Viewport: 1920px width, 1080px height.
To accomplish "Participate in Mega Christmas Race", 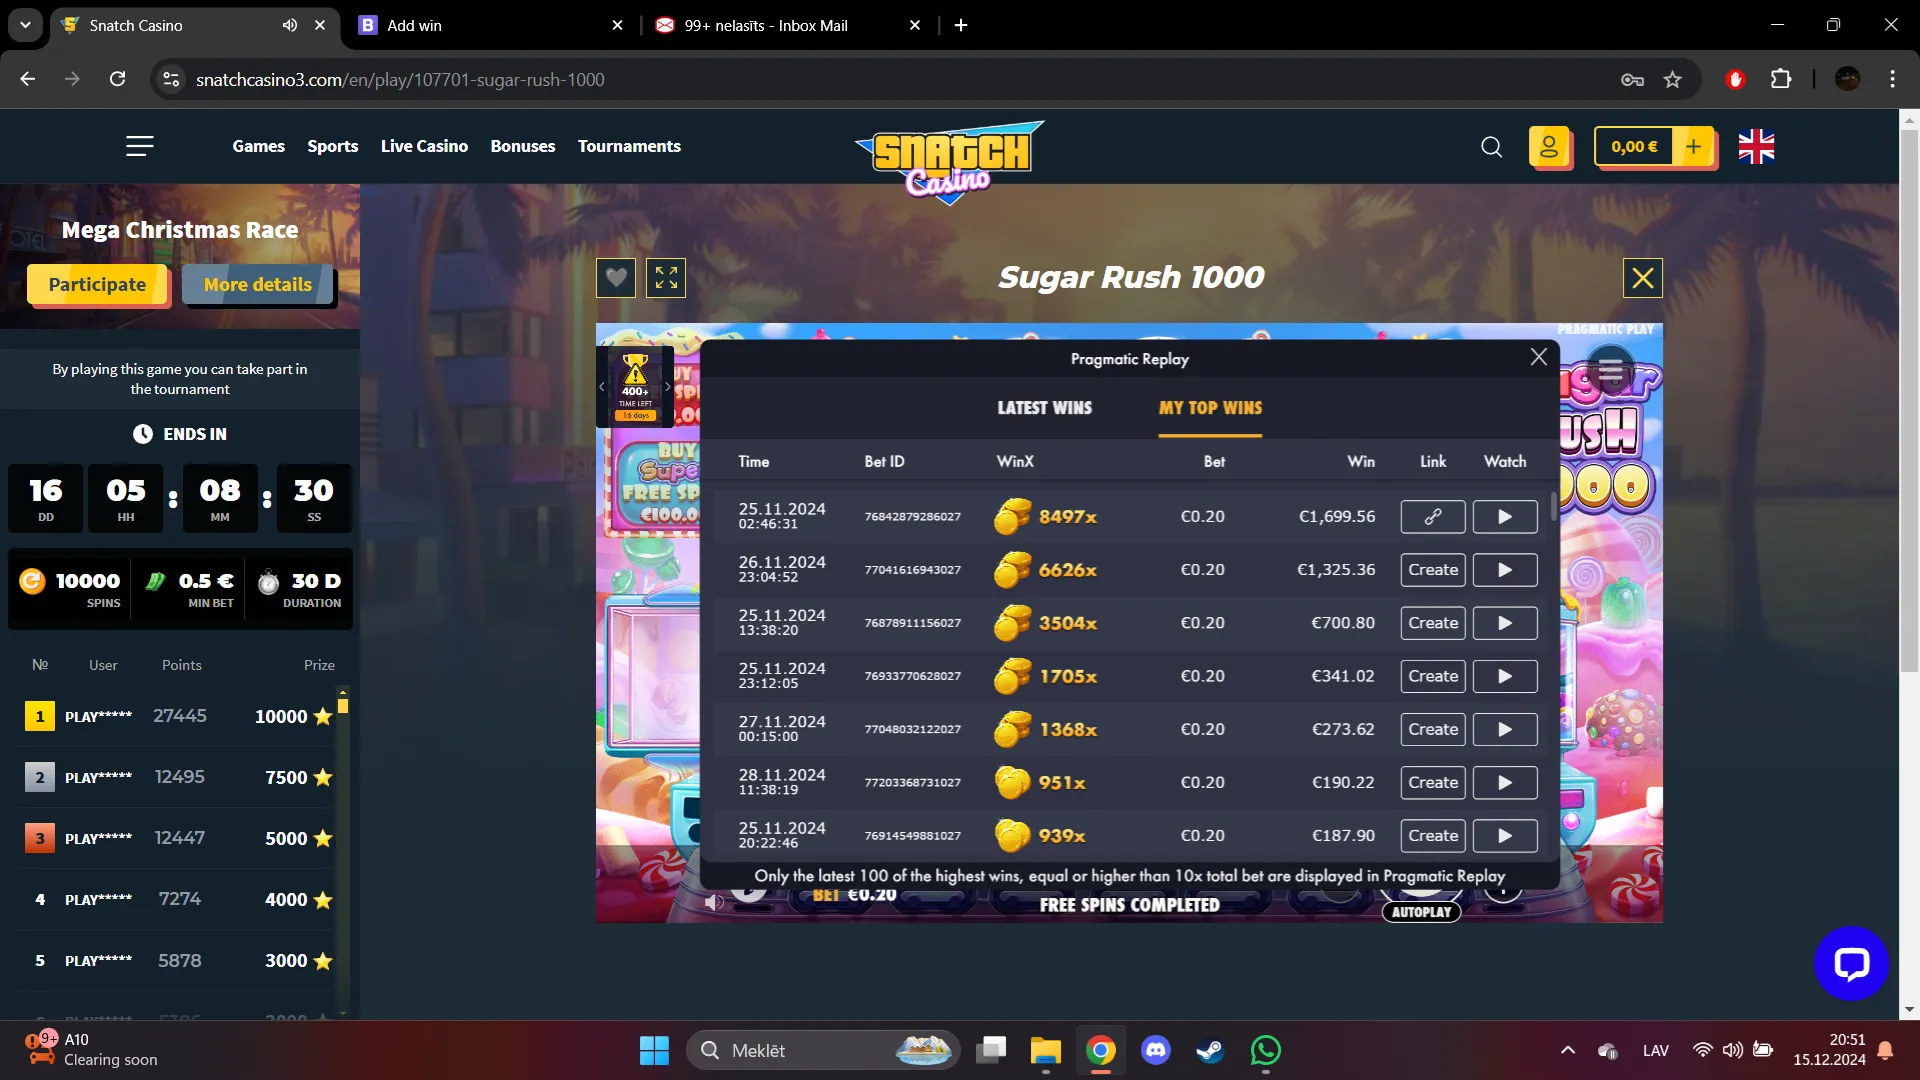I will click(x=97, y=285).
